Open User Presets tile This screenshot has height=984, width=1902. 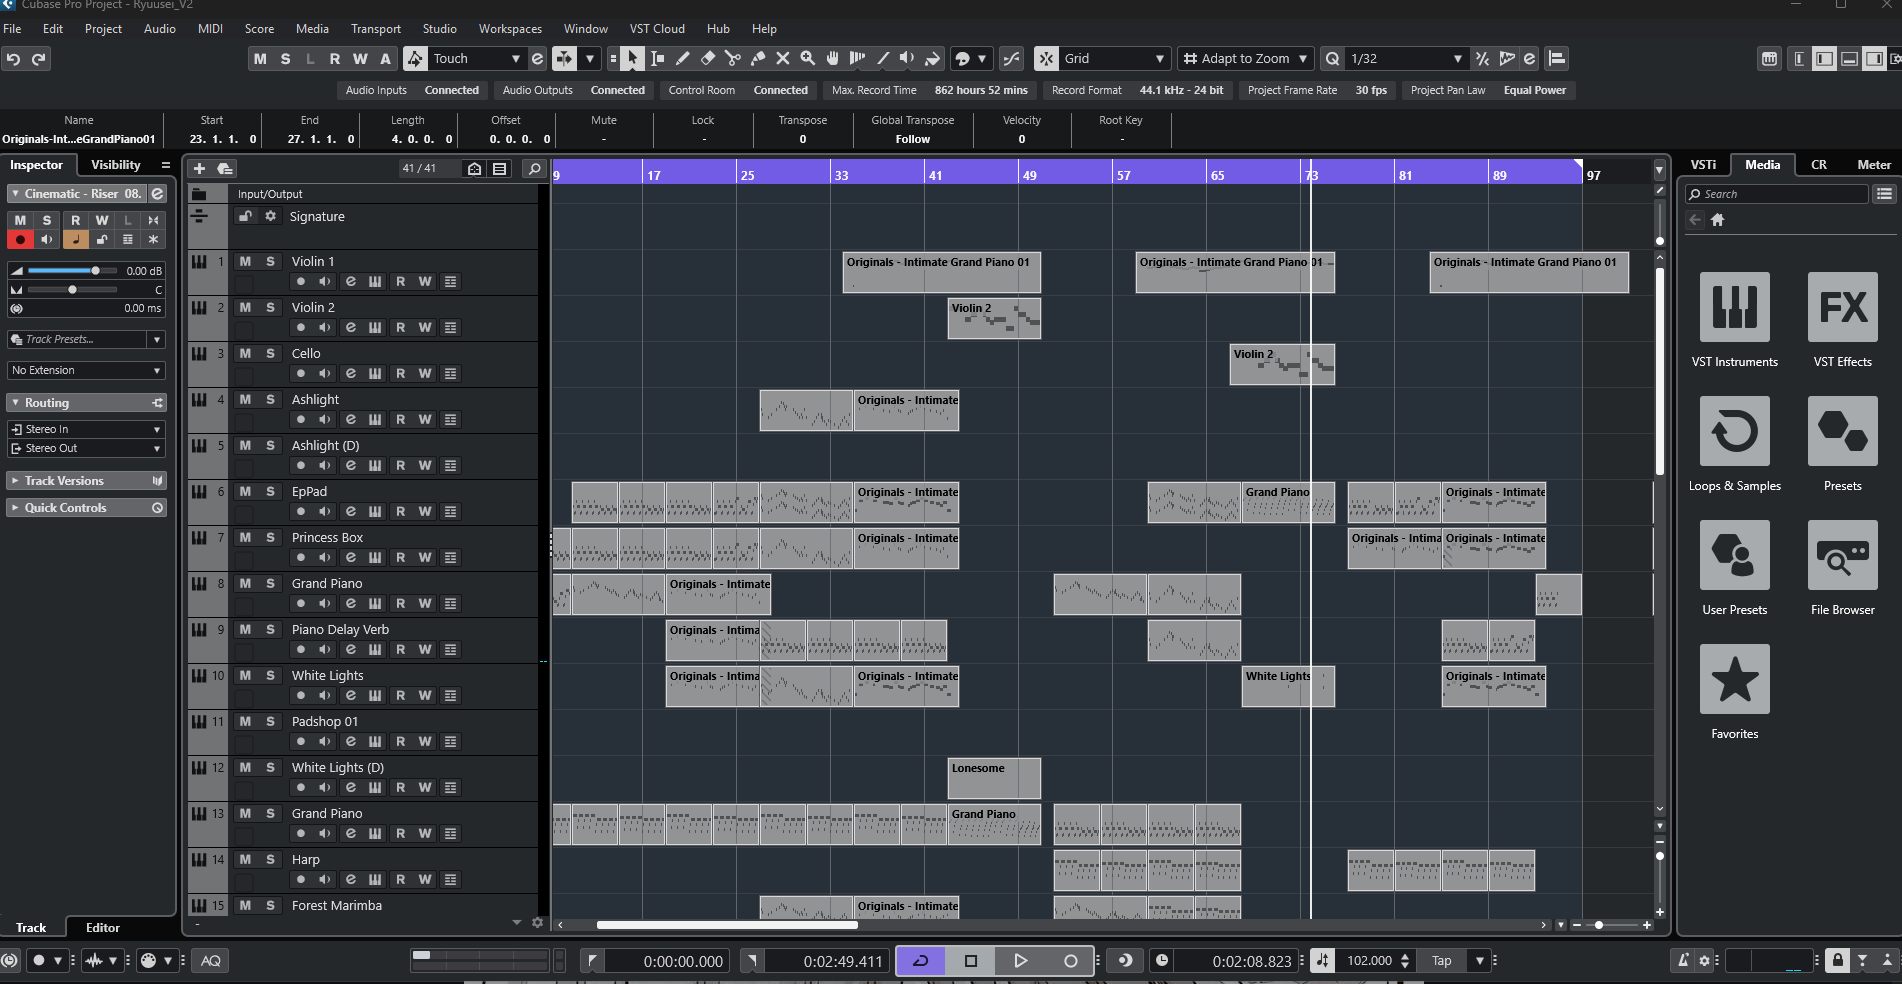tap(1734, 555)
